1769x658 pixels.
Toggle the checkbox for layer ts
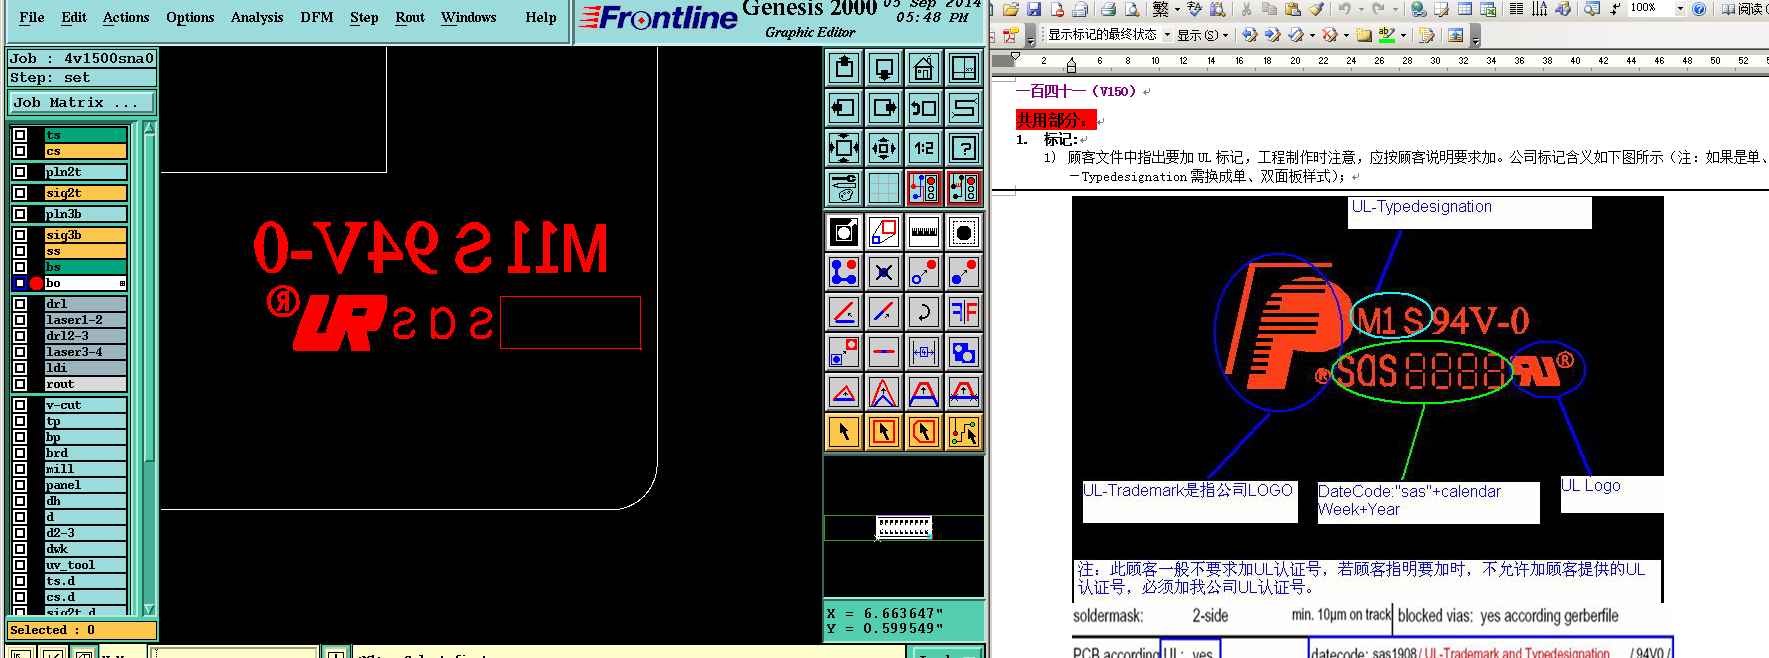point(20,135)
